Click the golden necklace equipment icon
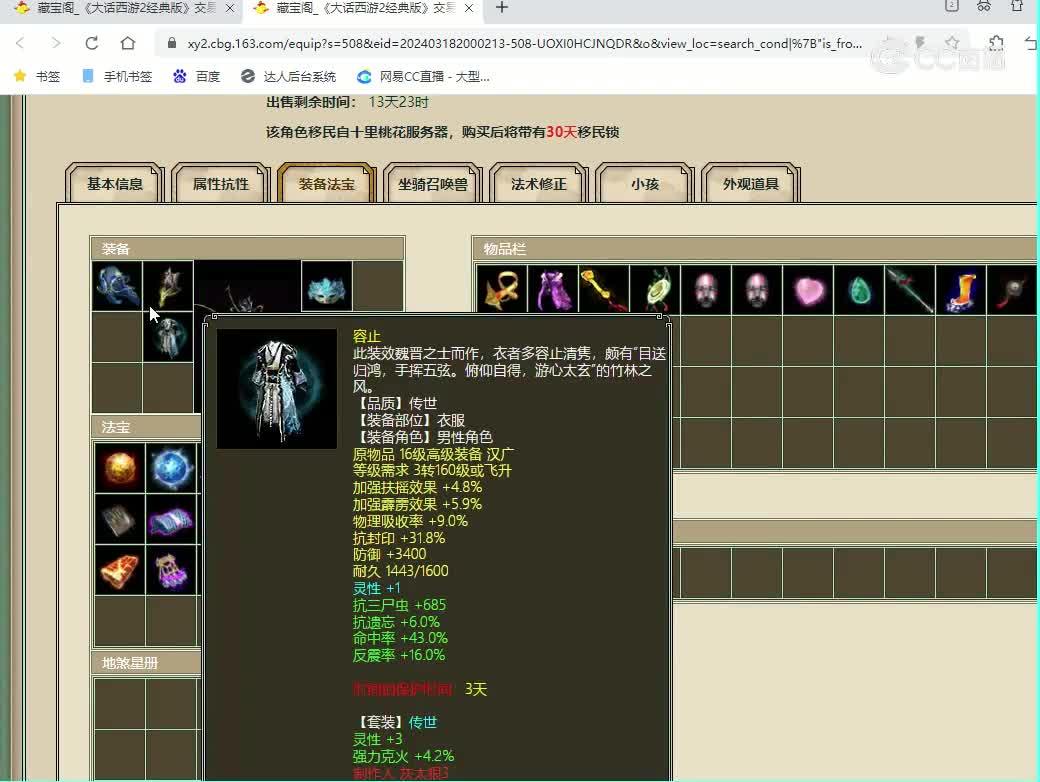 click(x=168, y=286)
